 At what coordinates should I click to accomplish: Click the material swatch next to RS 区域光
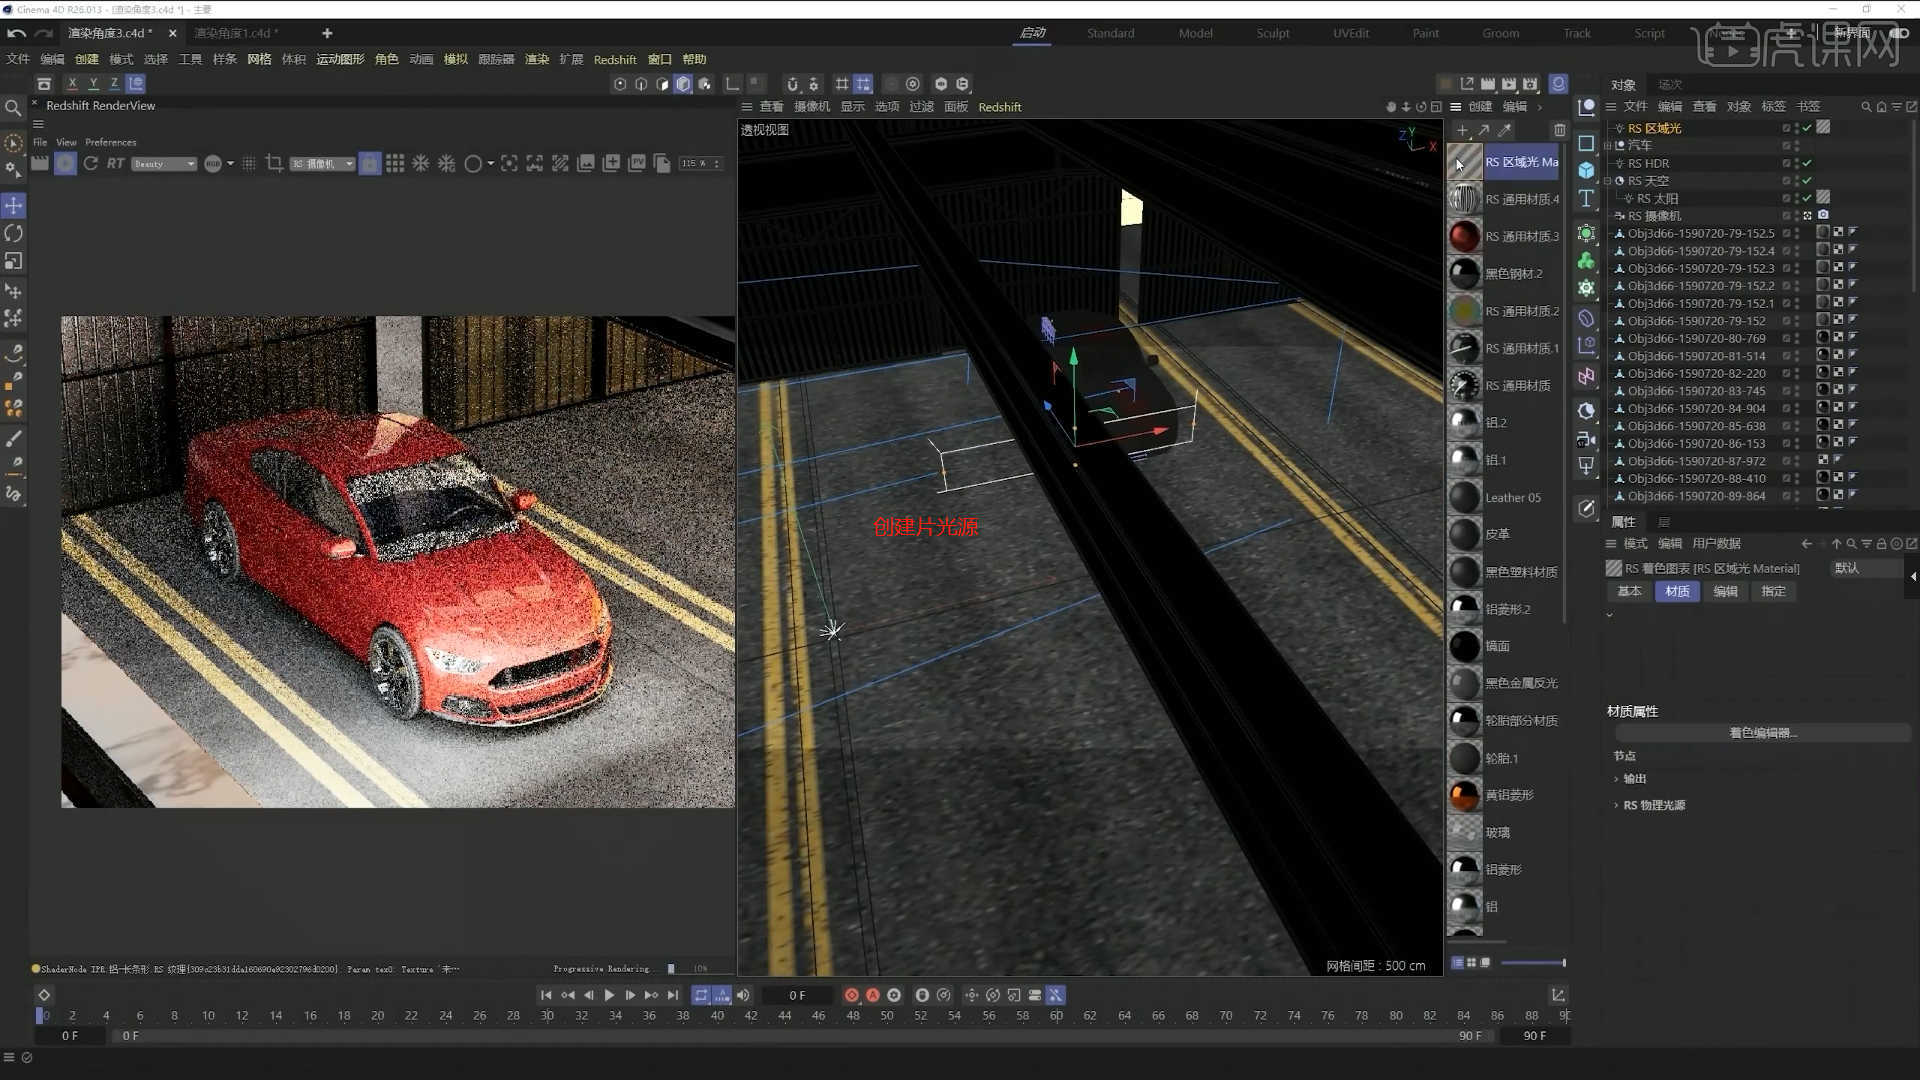1822,127
